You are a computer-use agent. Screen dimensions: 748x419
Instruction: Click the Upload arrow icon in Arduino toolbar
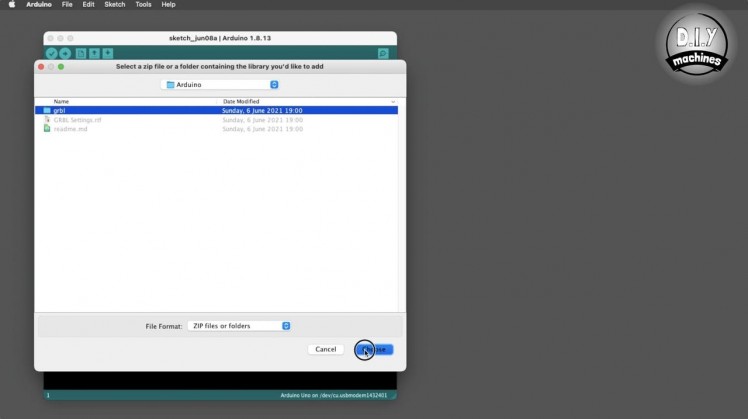[65, 53]
